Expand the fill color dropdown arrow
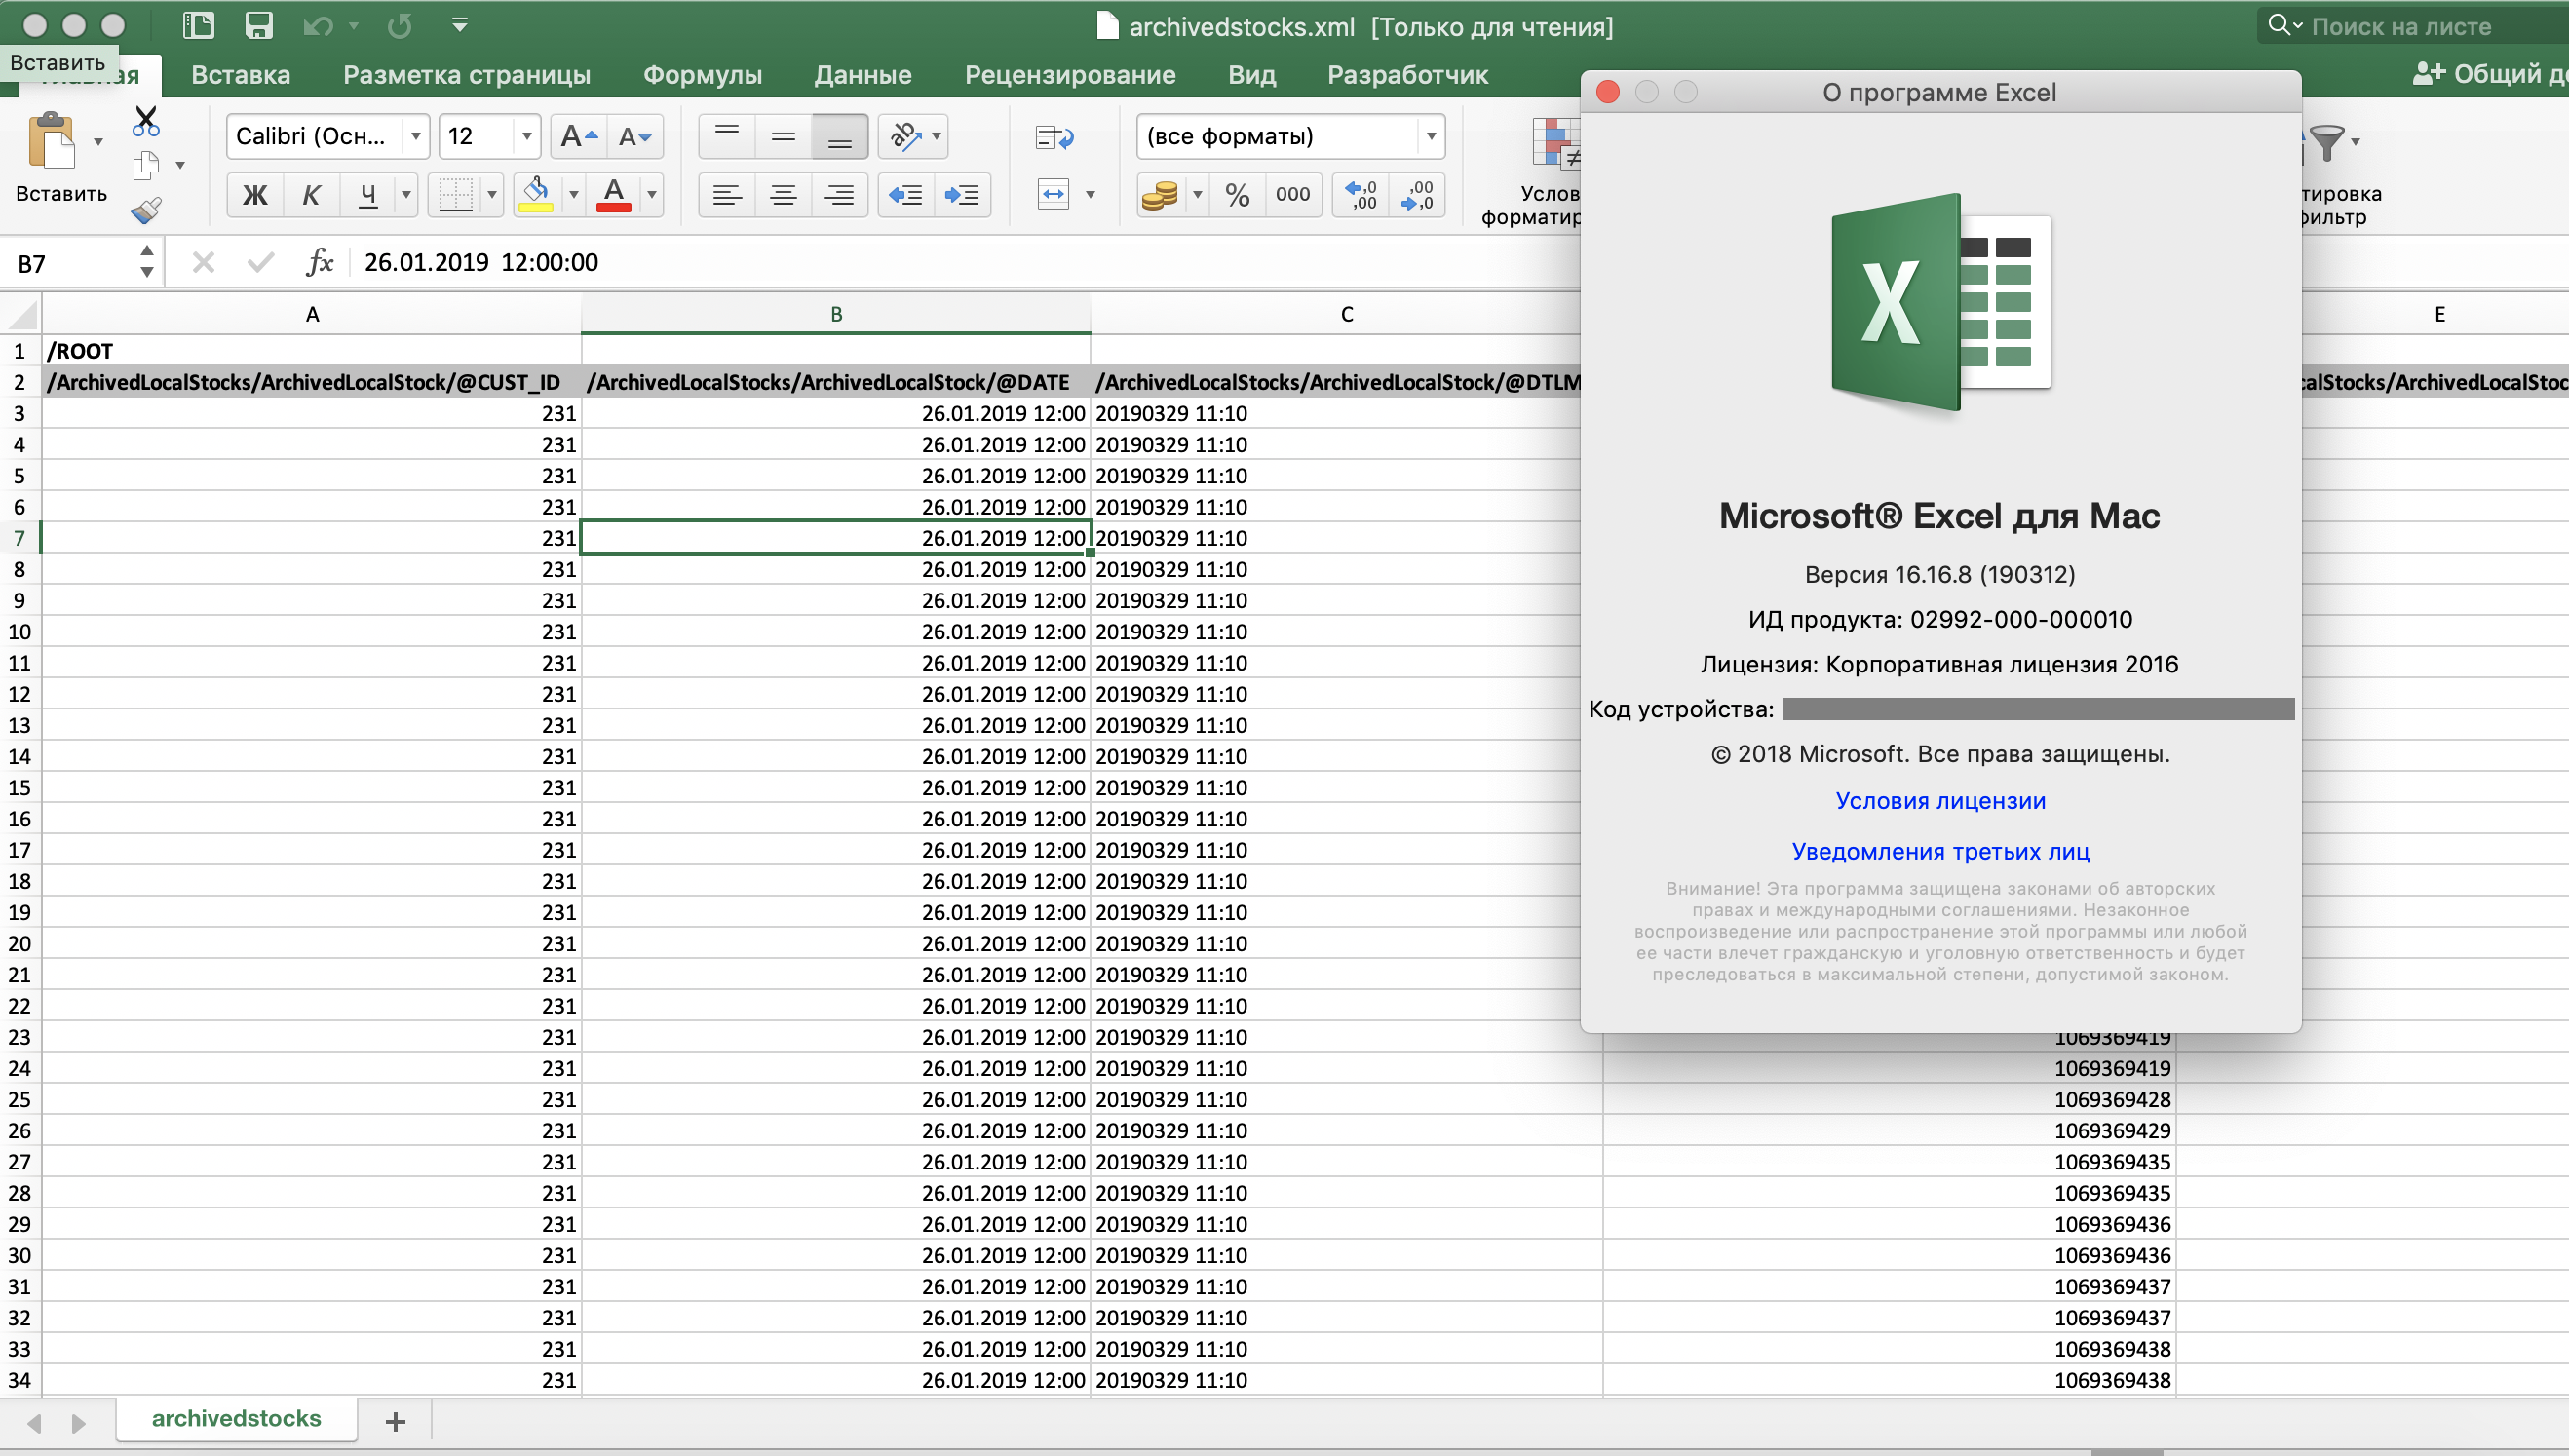Screen dimensions: 2569x1456 coord(573,194)
